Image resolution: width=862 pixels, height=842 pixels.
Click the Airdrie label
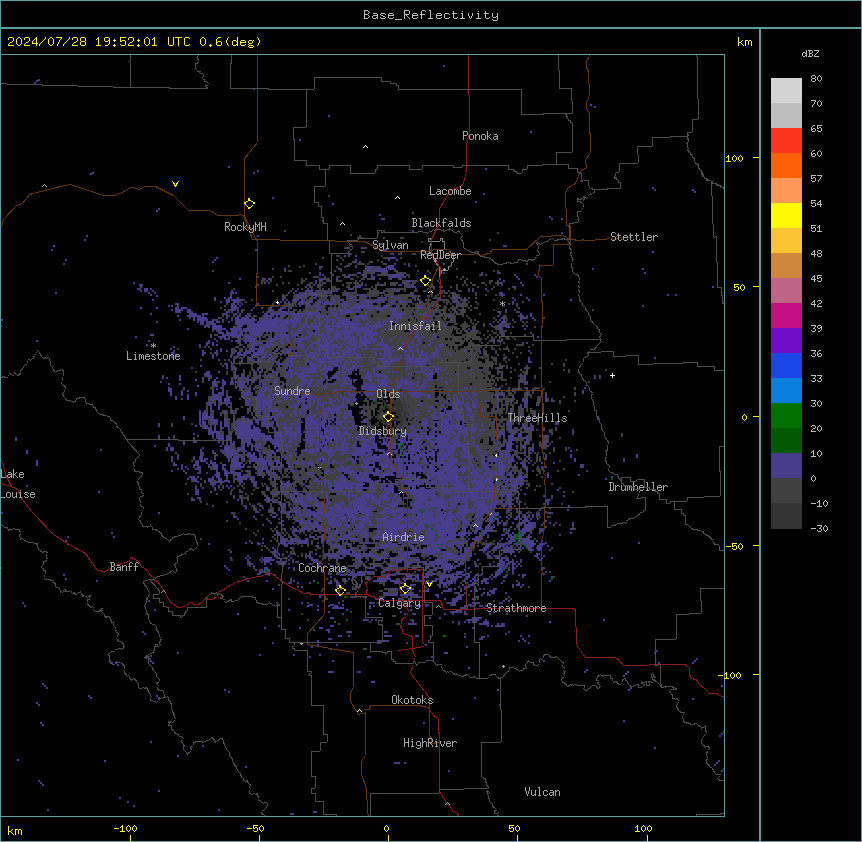tap(403, 537)
